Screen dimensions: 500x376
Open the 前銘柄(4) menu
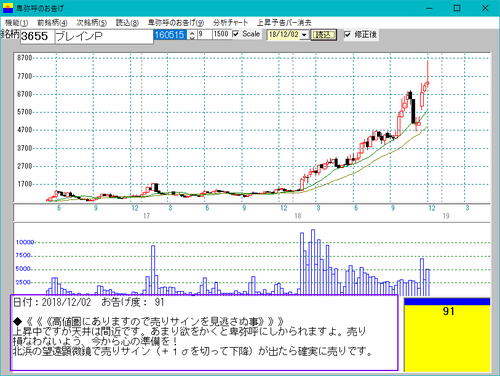click(x=52, y=23)
